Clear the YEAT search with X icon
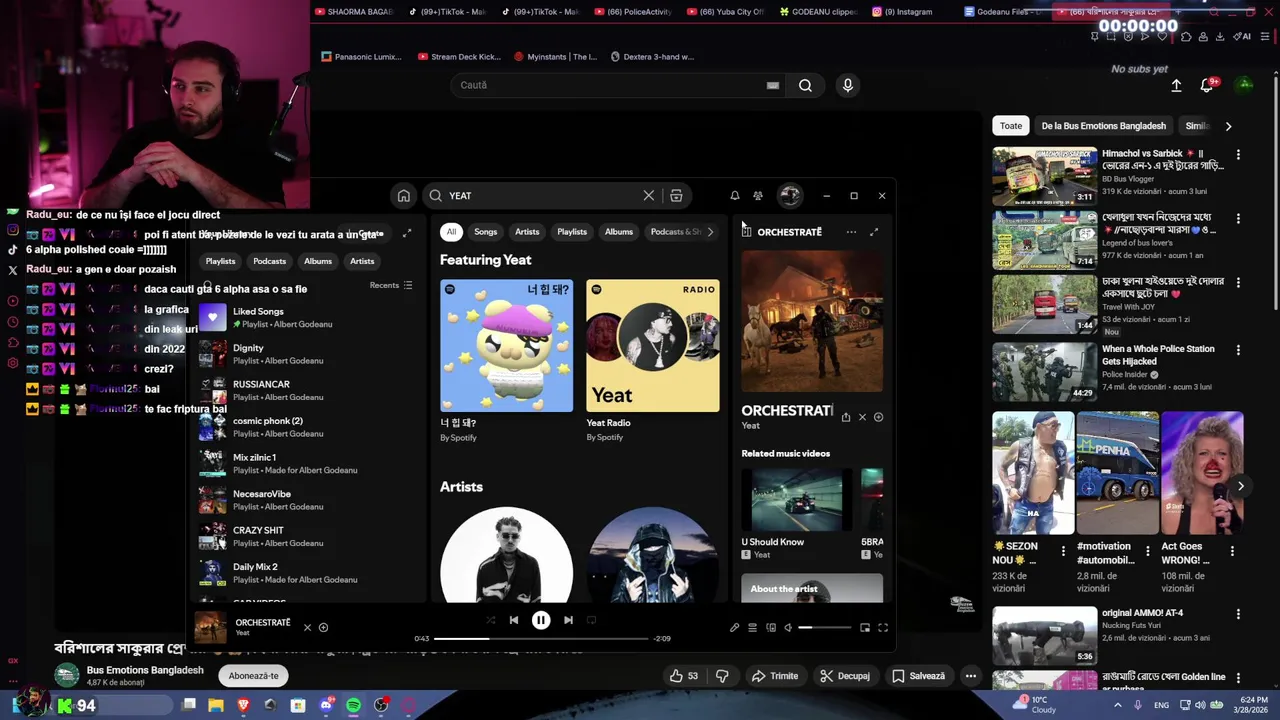The image size is (1280, 720). click(x=649, y=196)
